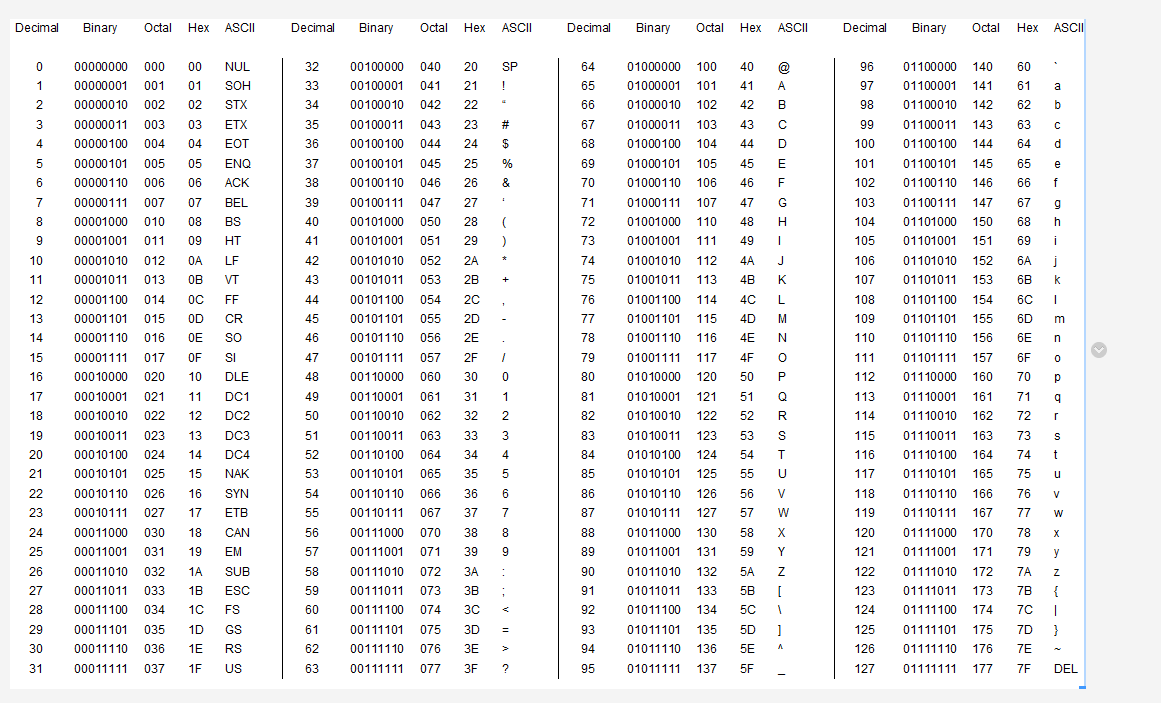Click the first Decimal column header
Viewport: 1161px width, 703px height.
click(36, 27)
